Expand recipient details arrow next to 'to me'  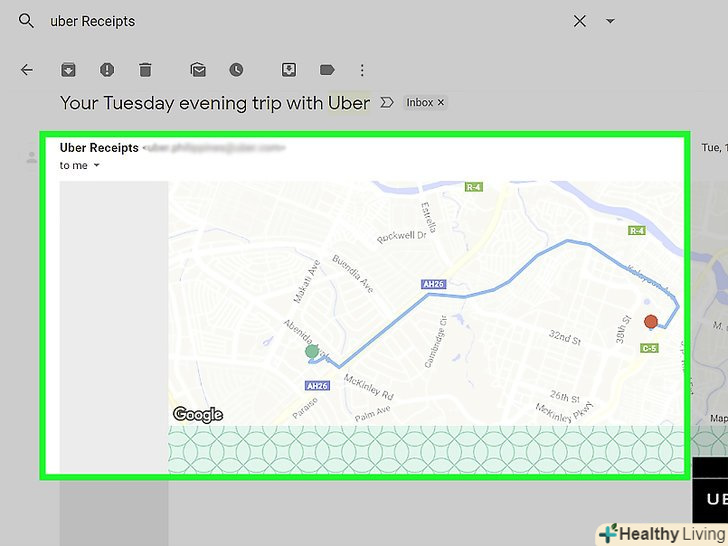click(97, 165)
